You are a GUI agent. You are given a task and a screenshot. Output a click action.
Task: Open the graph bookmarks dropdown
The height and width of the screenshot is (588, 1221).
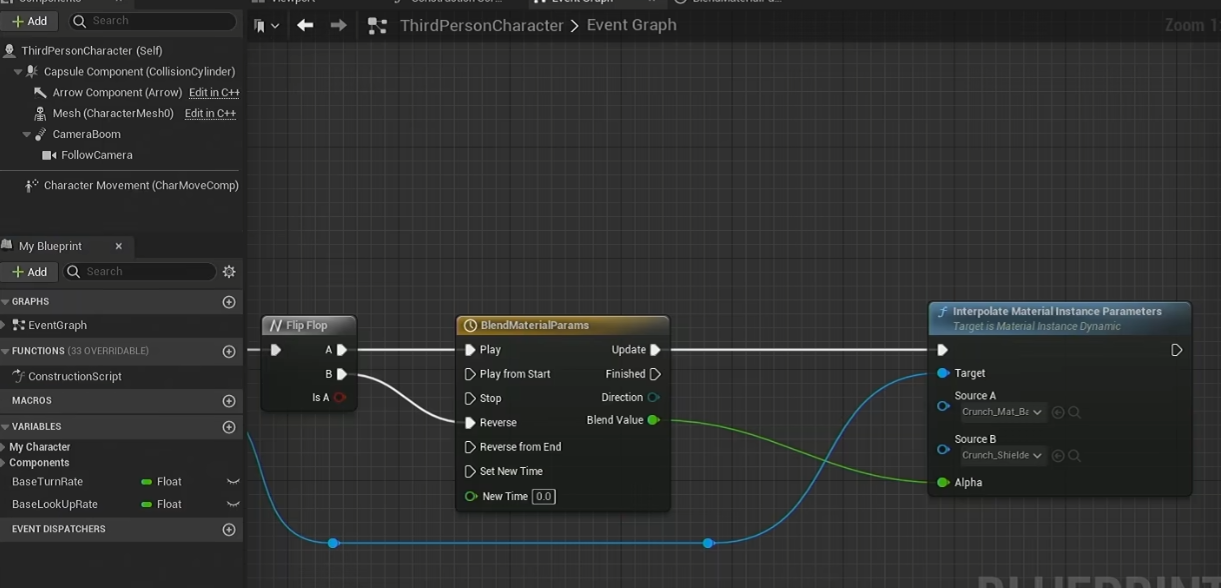pyautogui.click(x=266, y=26)
